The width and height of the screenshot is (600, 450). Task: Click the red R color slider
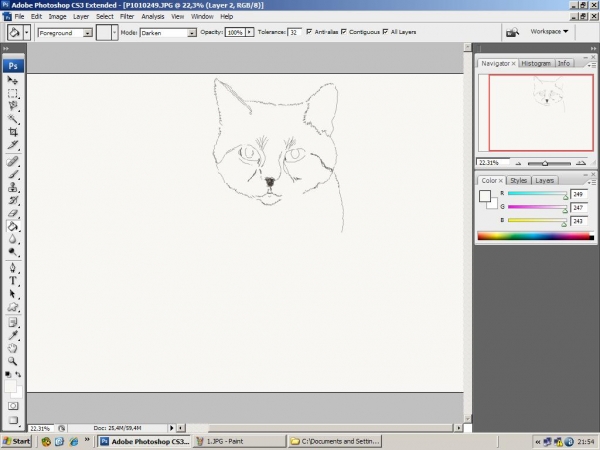(x=537, y=193)
